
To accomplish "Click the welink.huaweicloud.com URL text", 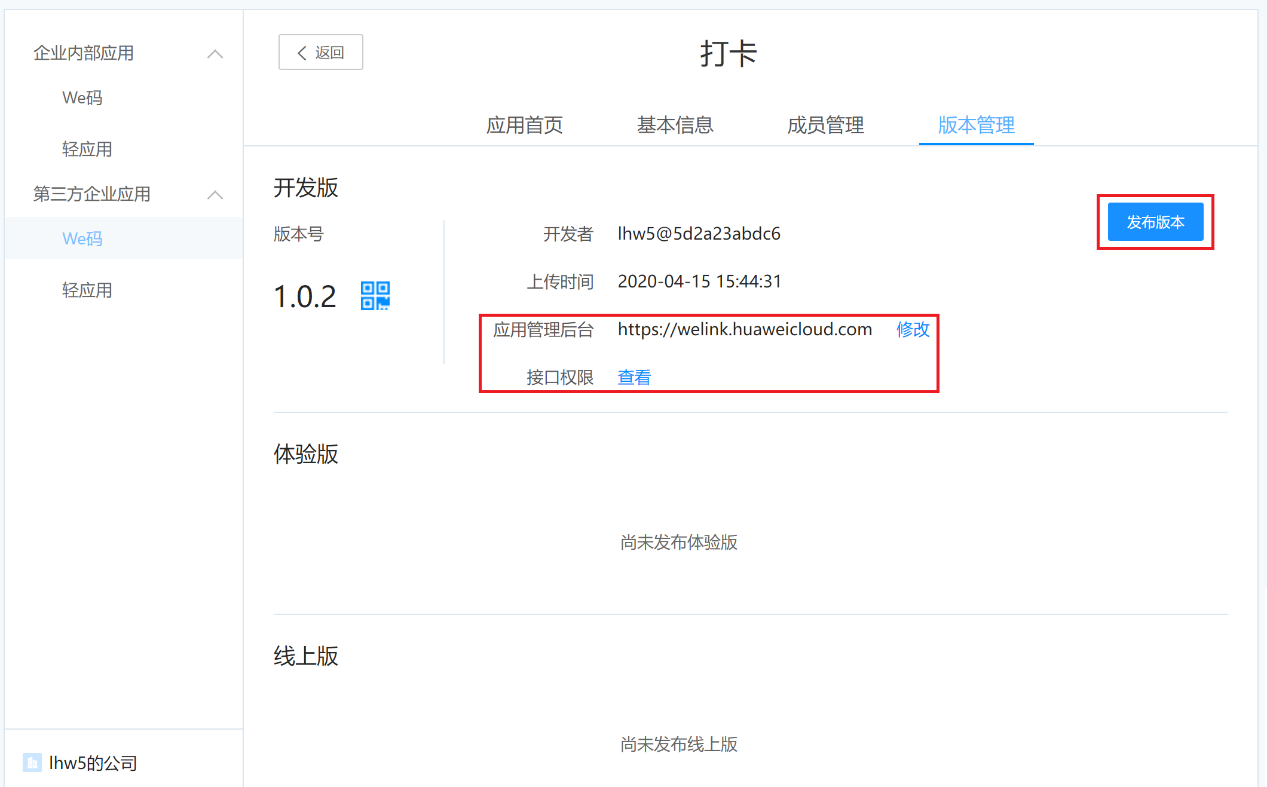I will point(744,330).
